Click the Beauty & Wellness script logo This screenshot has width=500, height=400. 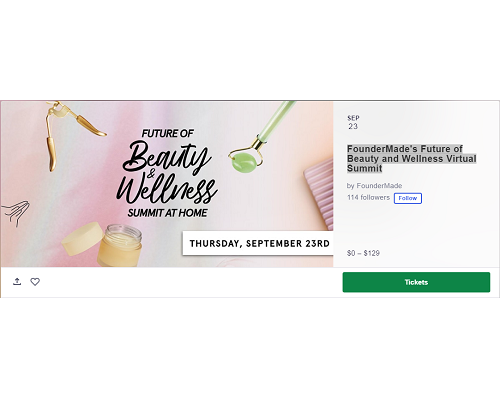click(x=167, y=173)
